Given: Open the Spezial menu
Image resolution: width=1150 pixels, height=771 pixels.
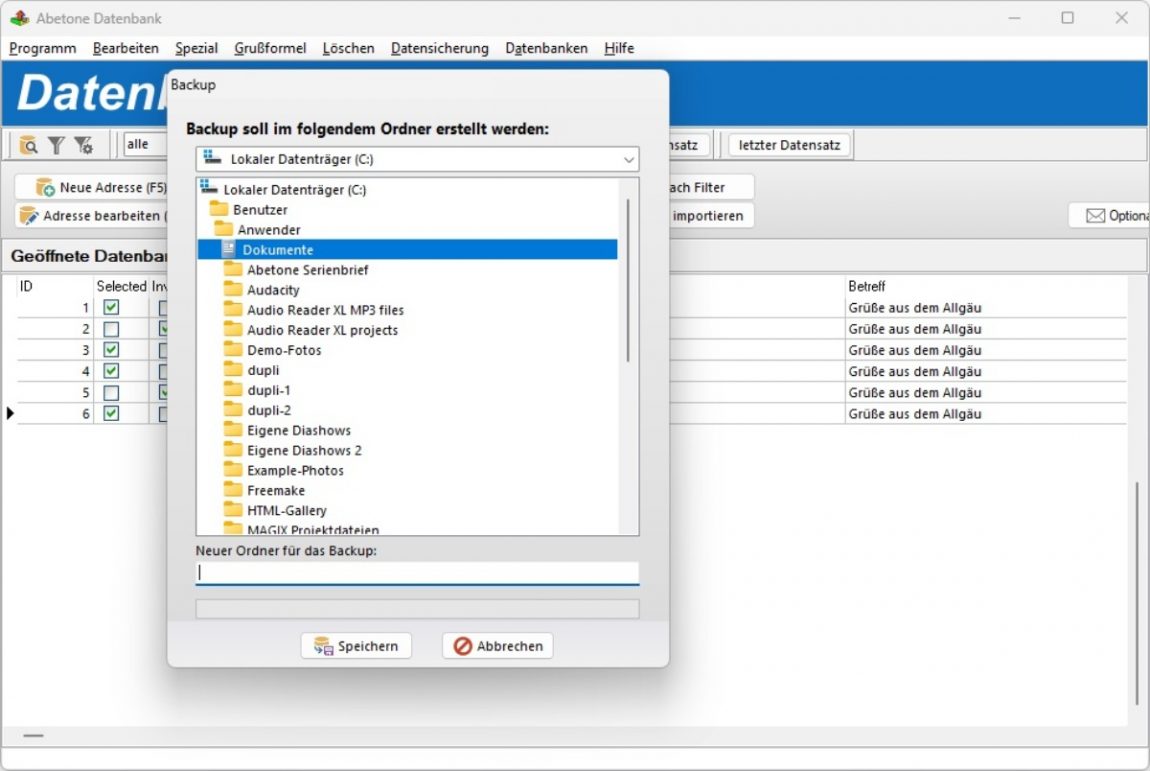Looking at the screenshot, I should coord(197,48).
